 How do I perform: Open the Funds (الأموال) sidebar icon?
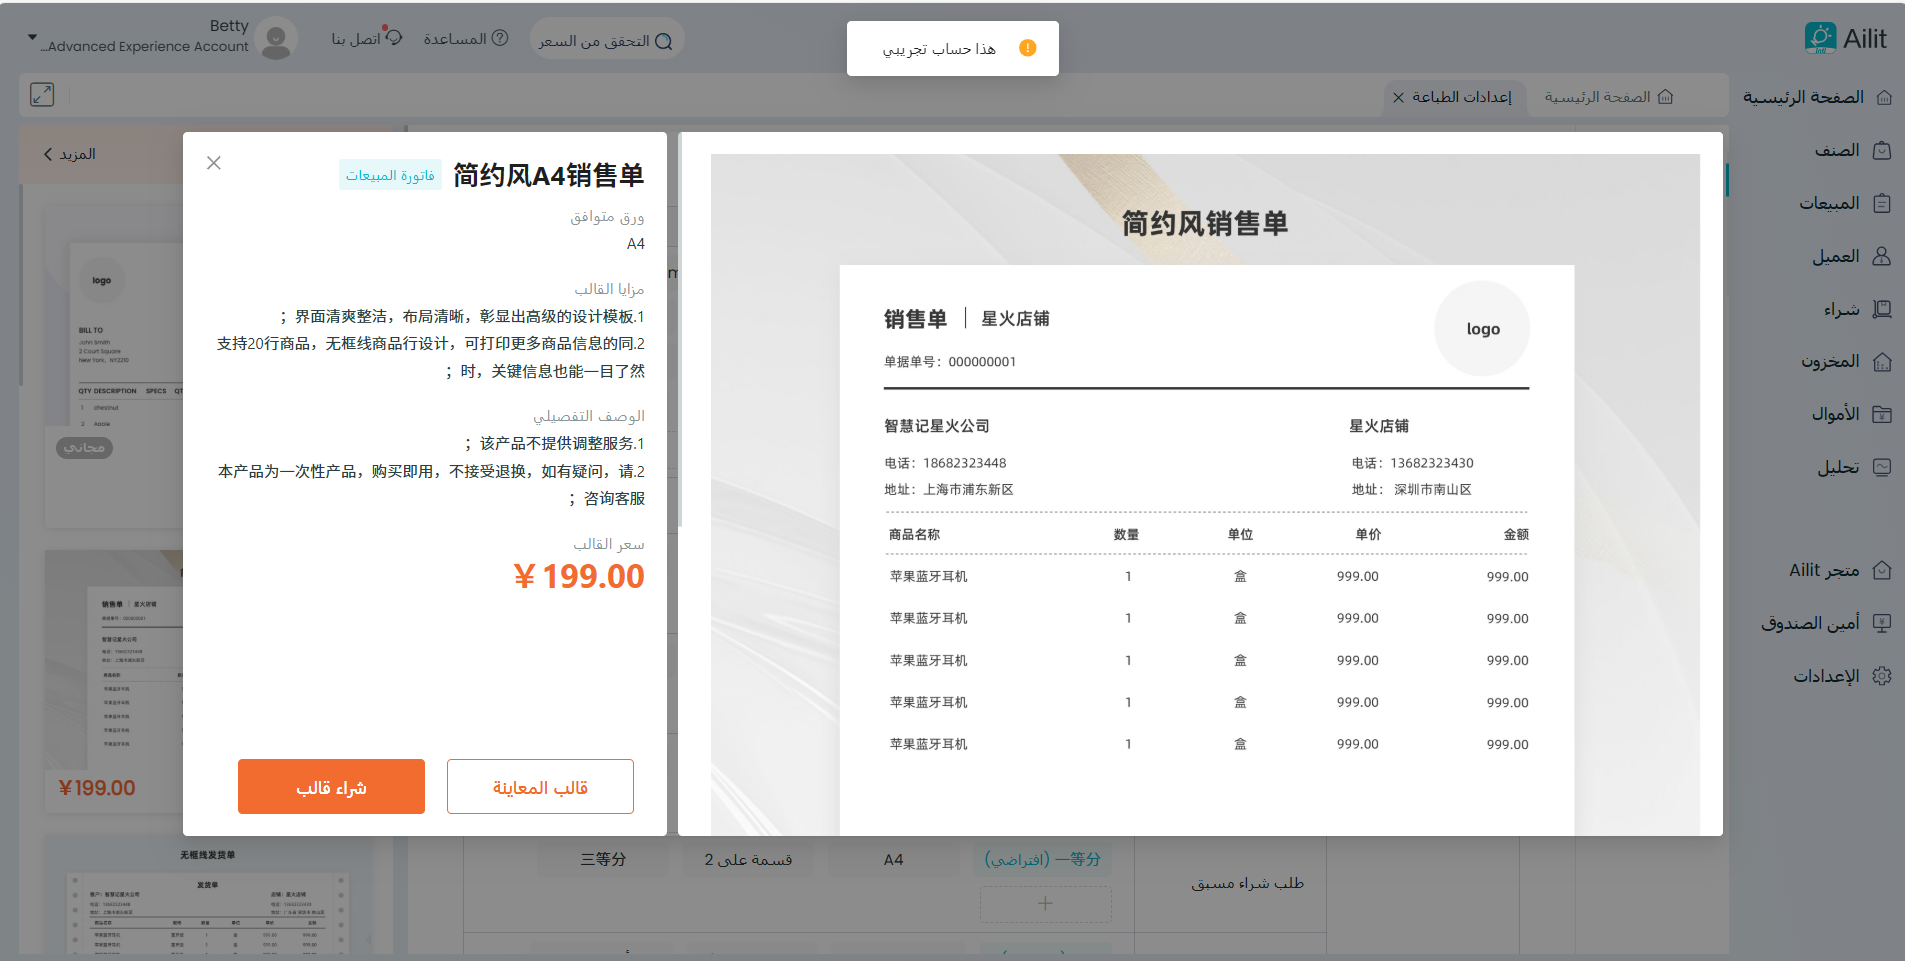[1881, 414]
